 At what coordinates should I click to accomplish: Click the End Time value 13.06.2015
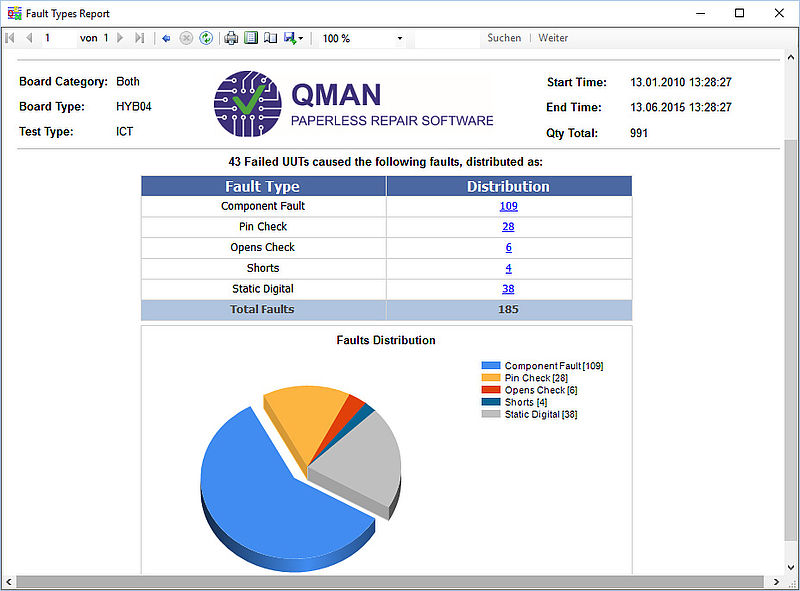coord(681,107)
